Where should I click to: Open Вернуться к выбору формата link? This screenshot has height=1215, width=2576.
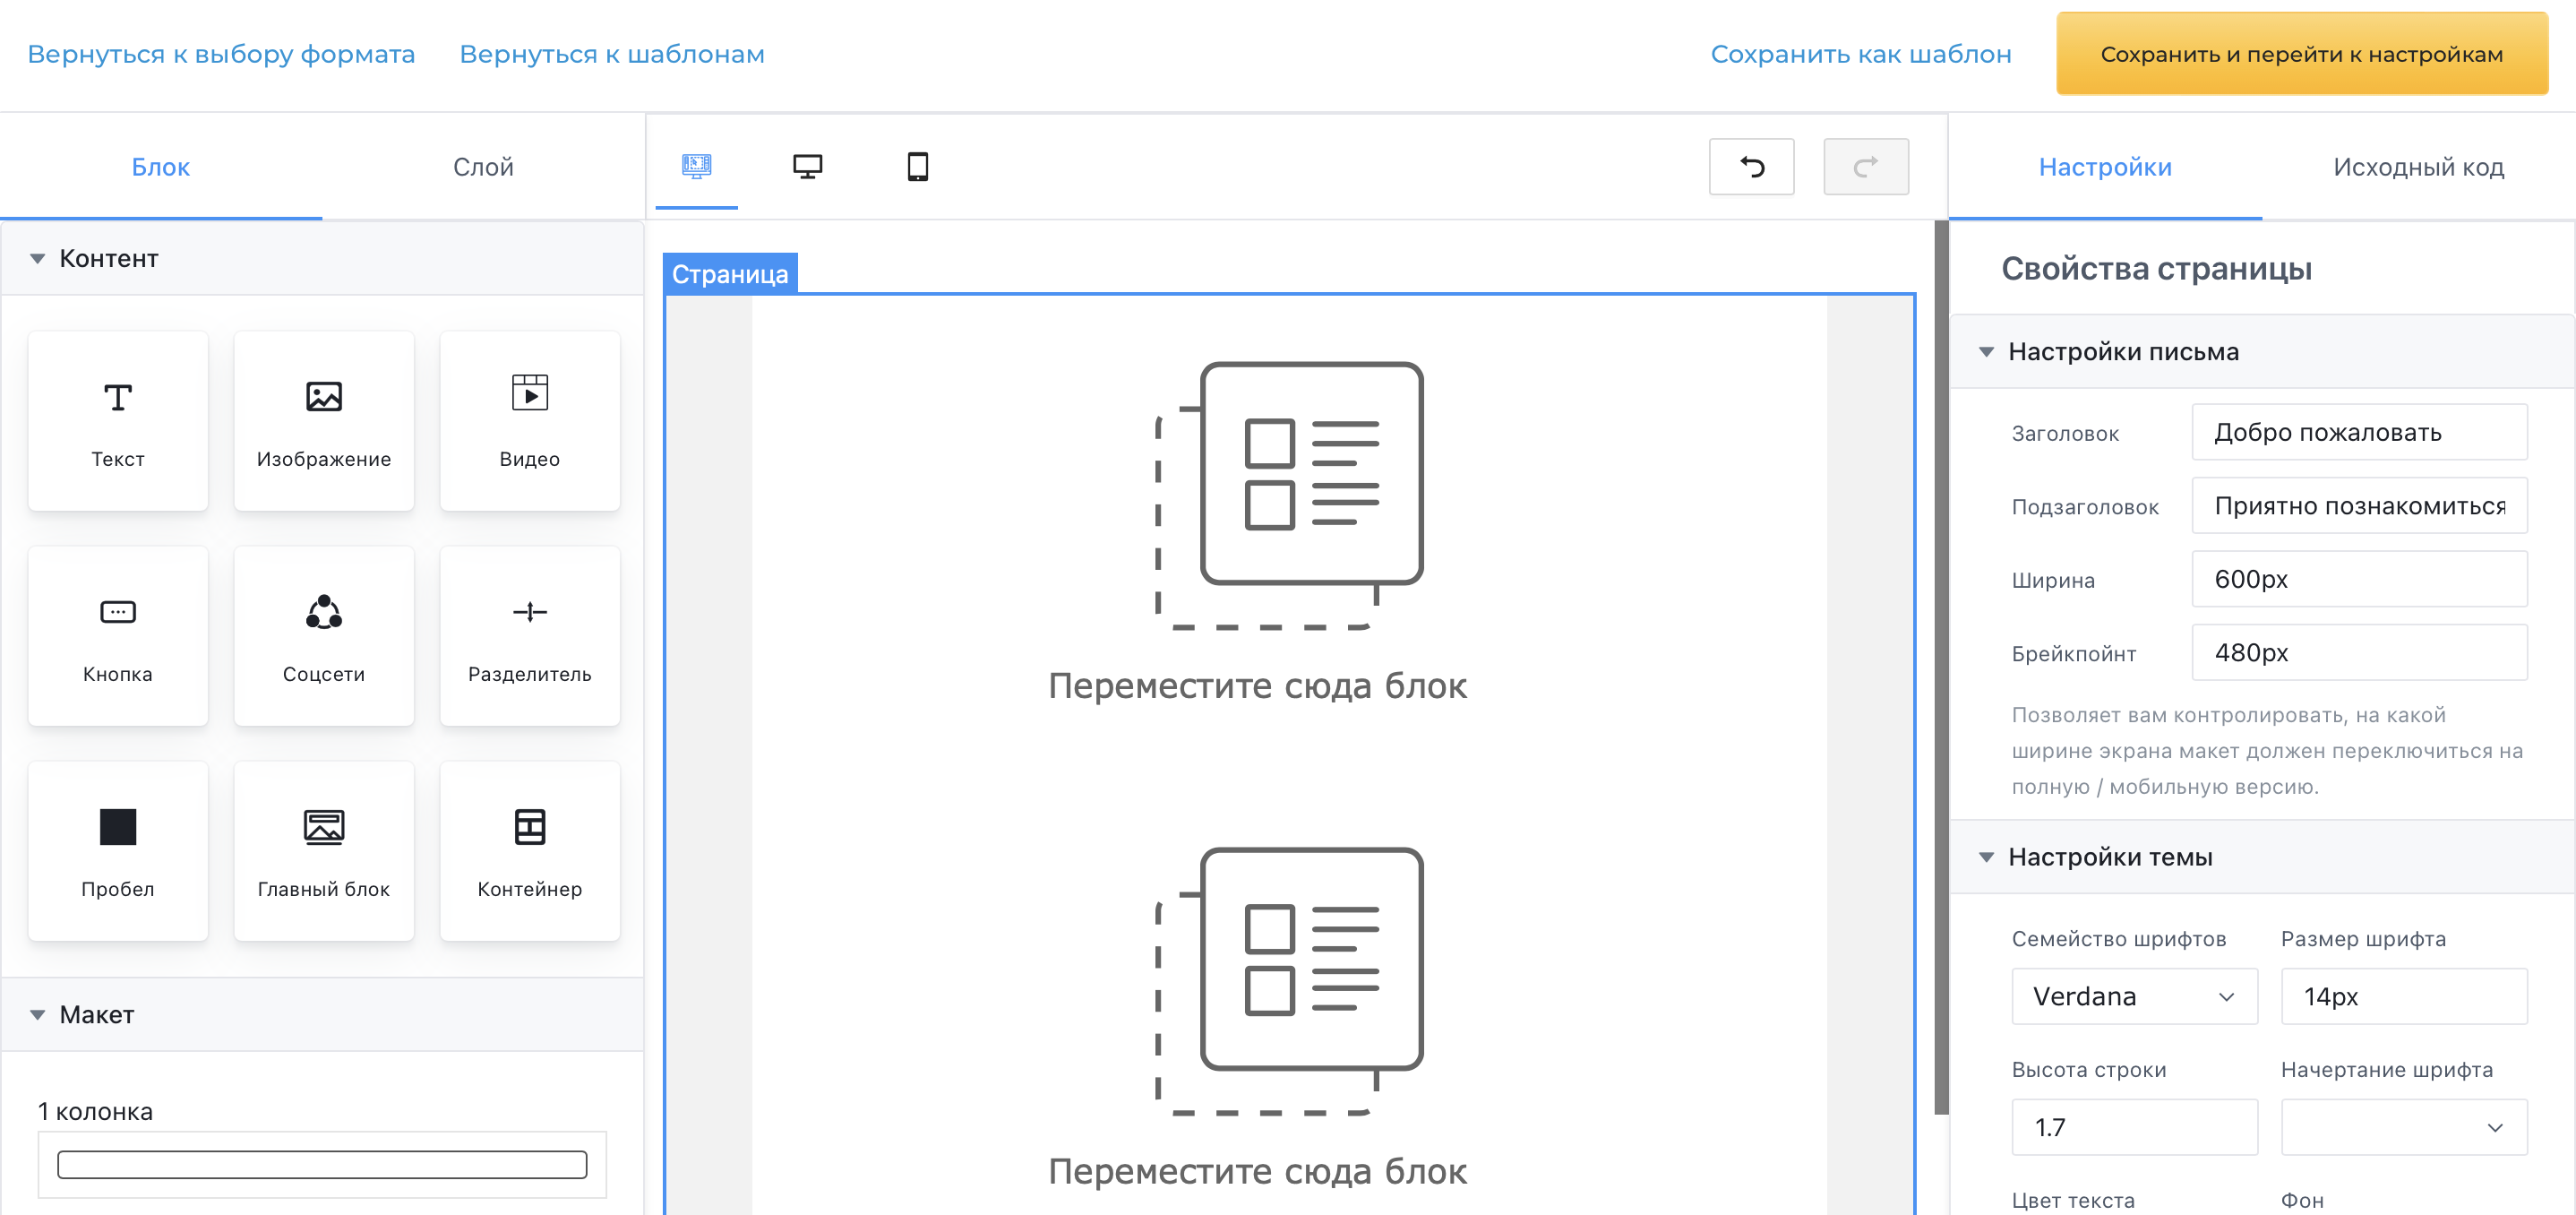(222, 53)
